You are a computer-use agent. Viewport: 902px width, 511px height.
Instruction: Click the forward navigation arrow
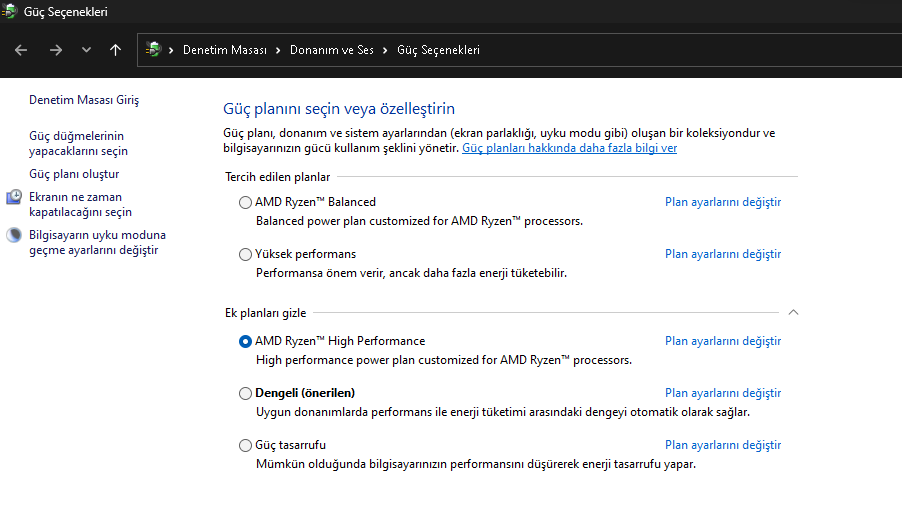[55, 50]
